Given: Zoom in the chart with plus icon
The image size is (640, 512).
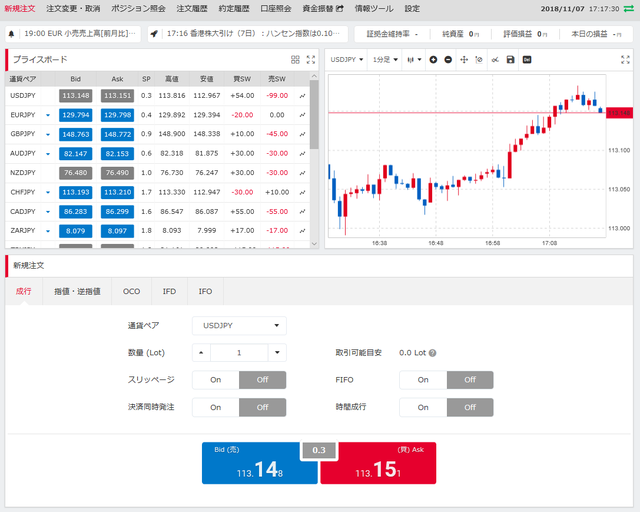Looking at the screenshot, I should click(433, 60).
